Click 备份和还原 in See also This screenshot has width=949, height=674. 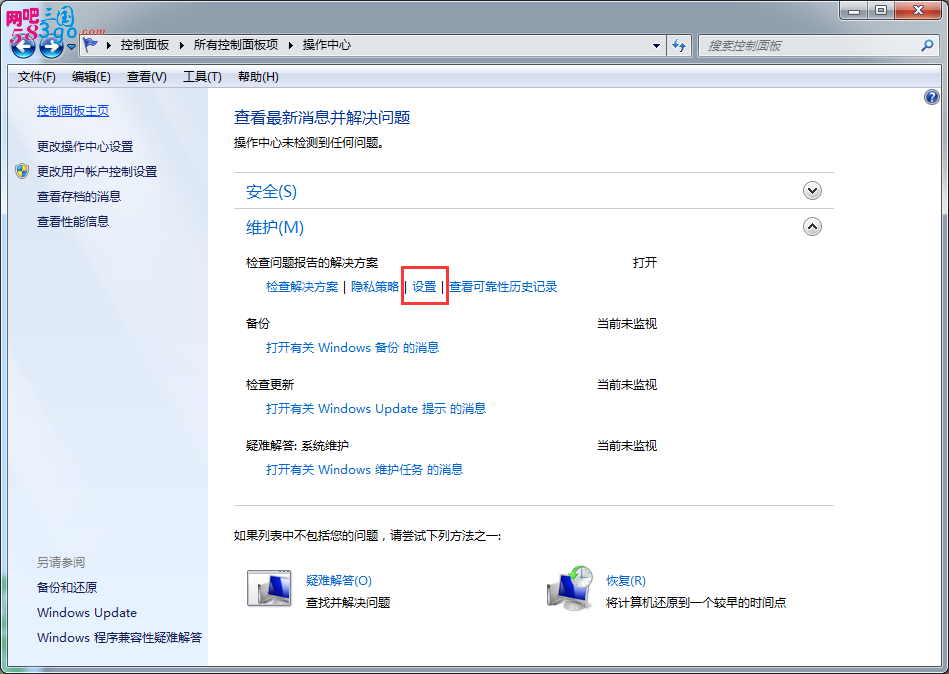67,587
